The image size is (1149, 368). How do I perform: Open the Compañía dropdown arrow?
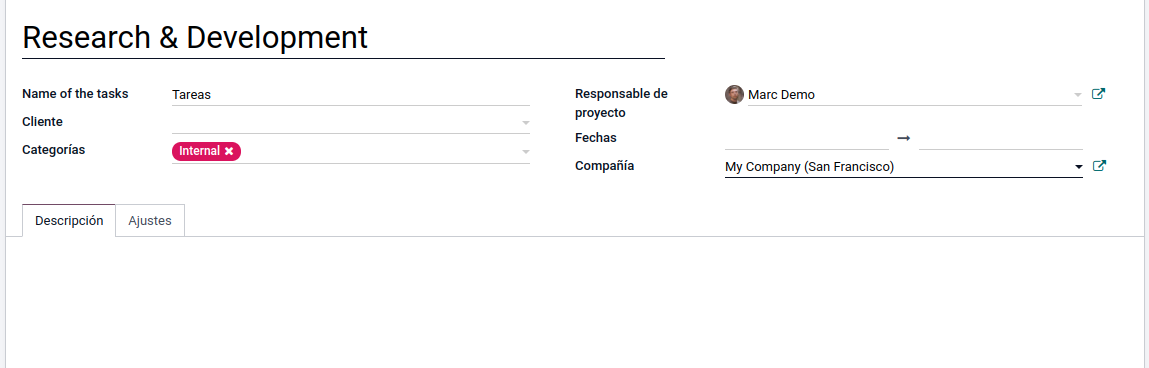point(1078,167)
